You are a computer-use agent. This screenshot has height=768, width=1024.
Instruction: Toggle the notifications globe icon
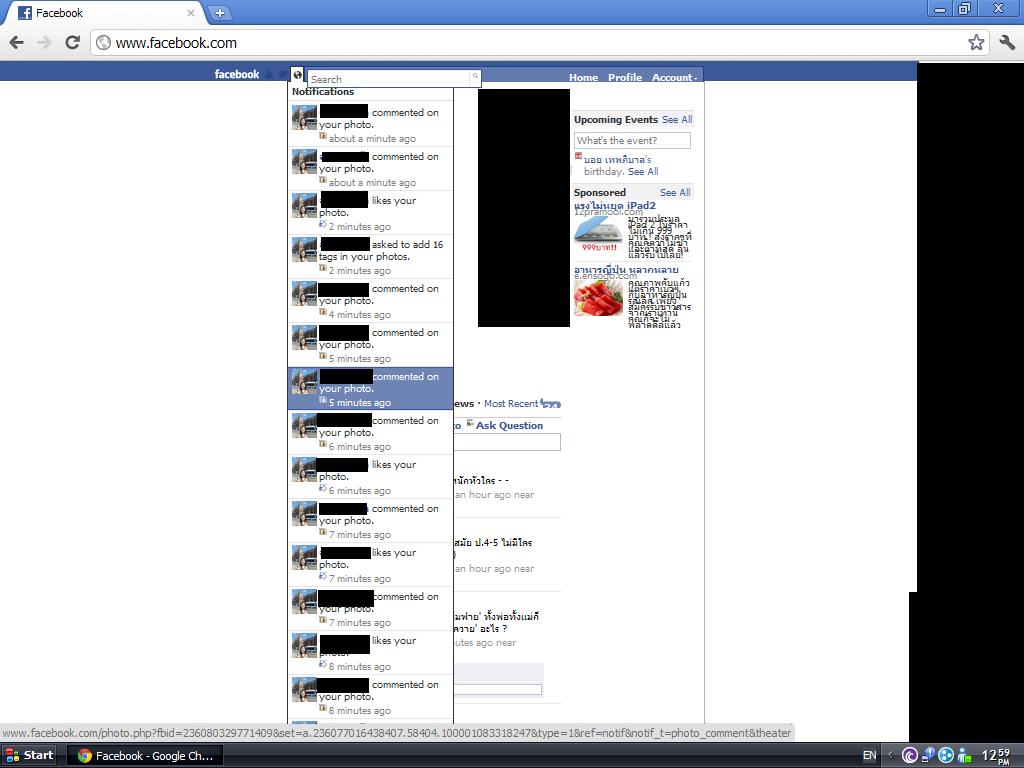(x=297, y=74)
